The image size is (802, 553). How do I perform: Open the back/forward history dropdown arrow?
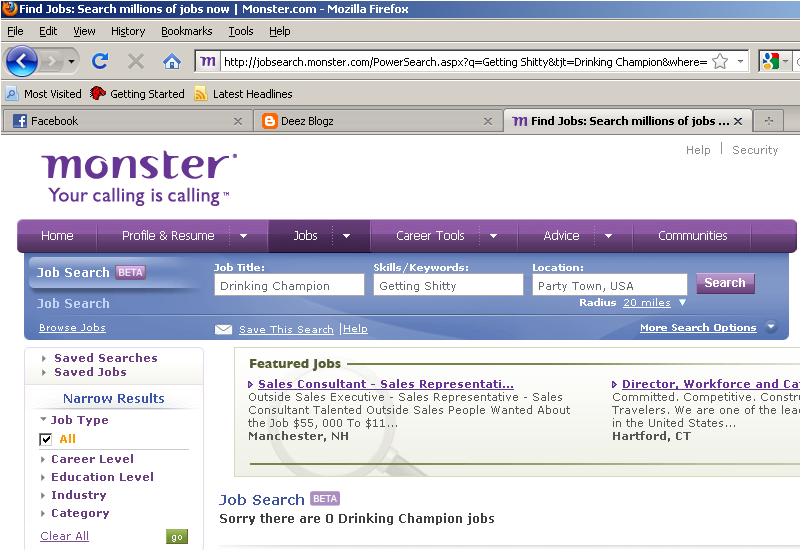pos(72,62)
